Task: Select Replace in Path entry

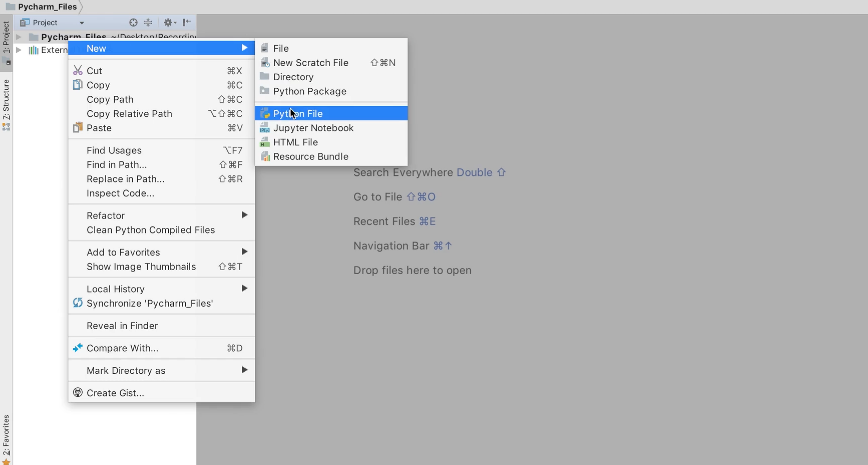Action: 161,179
